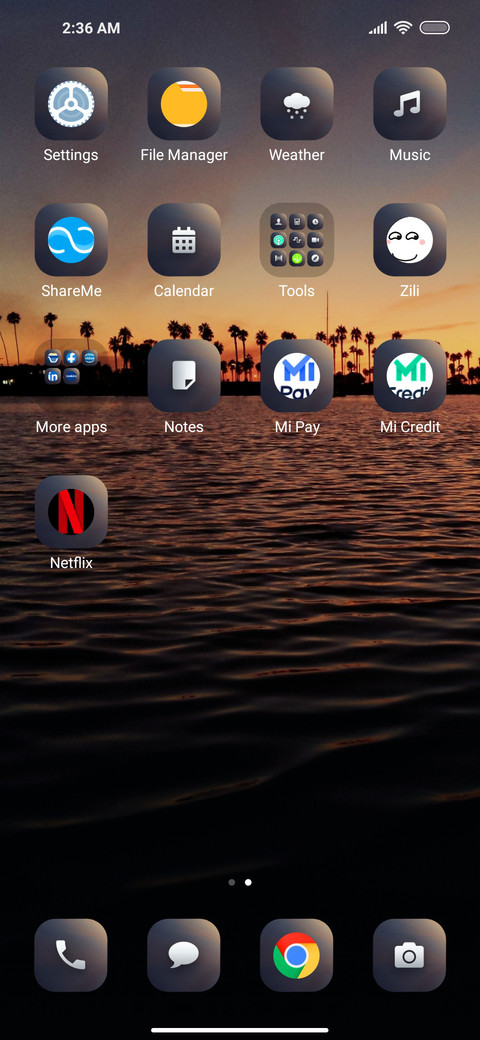
Task: Go to the first home page dot
Action: pyautogui.click(x=231, y=882)
